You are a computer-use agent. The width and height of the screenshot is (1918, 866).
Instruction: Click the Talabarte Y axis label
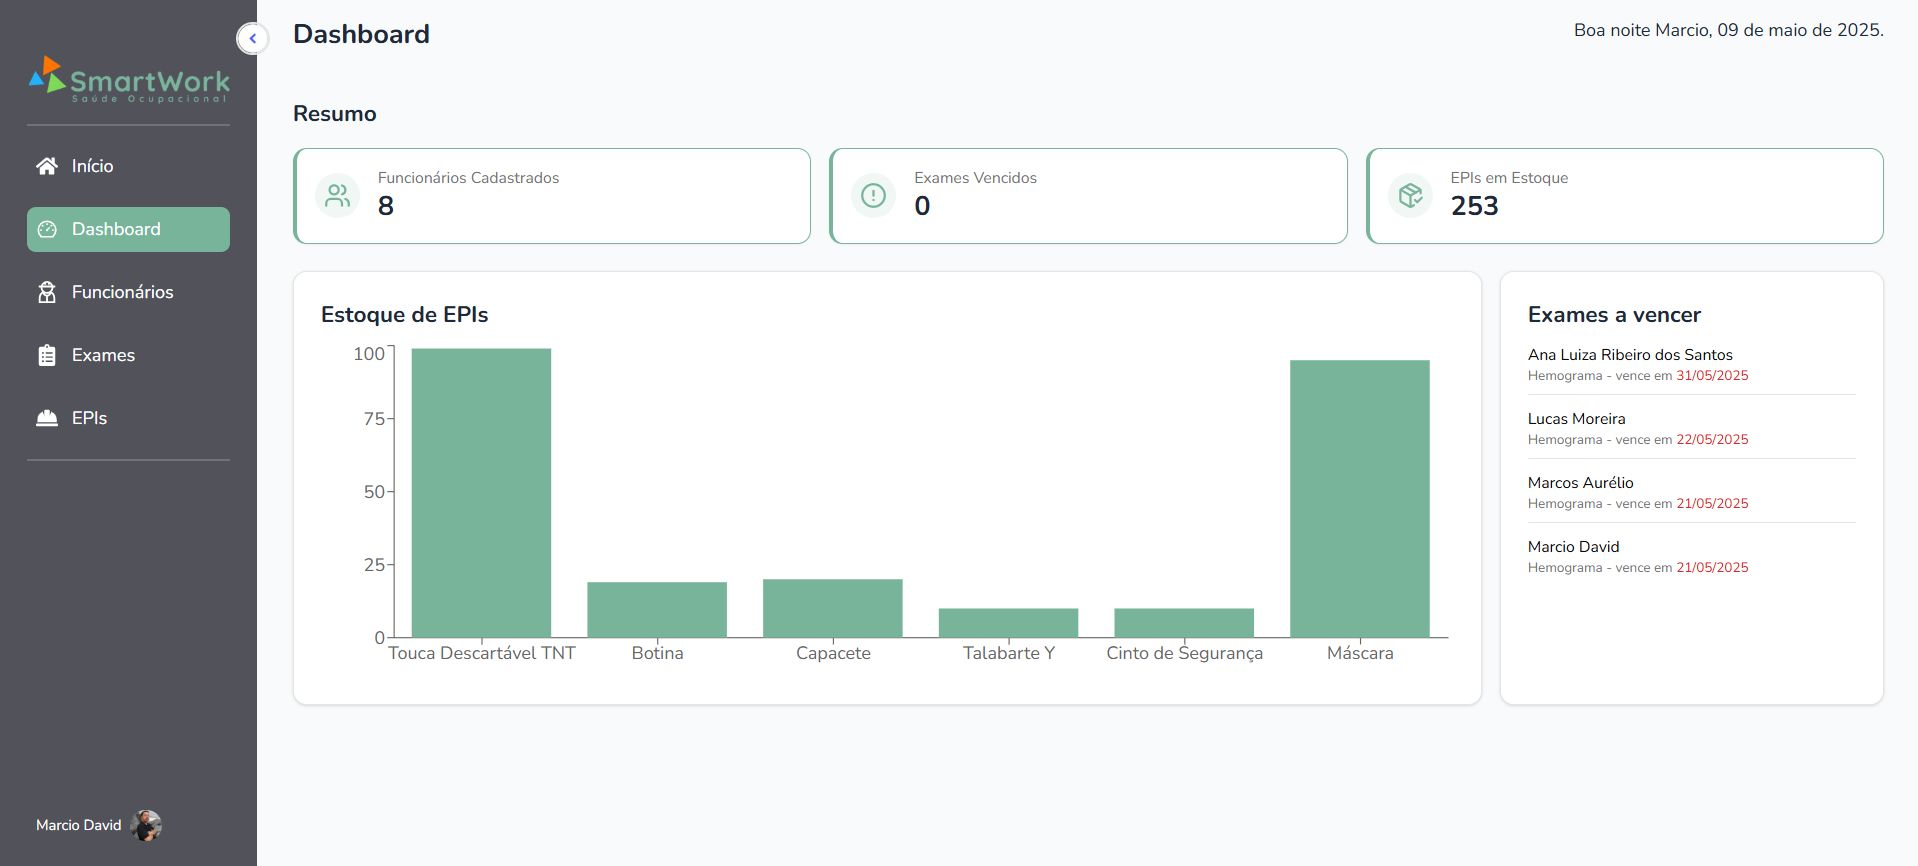1008,653
